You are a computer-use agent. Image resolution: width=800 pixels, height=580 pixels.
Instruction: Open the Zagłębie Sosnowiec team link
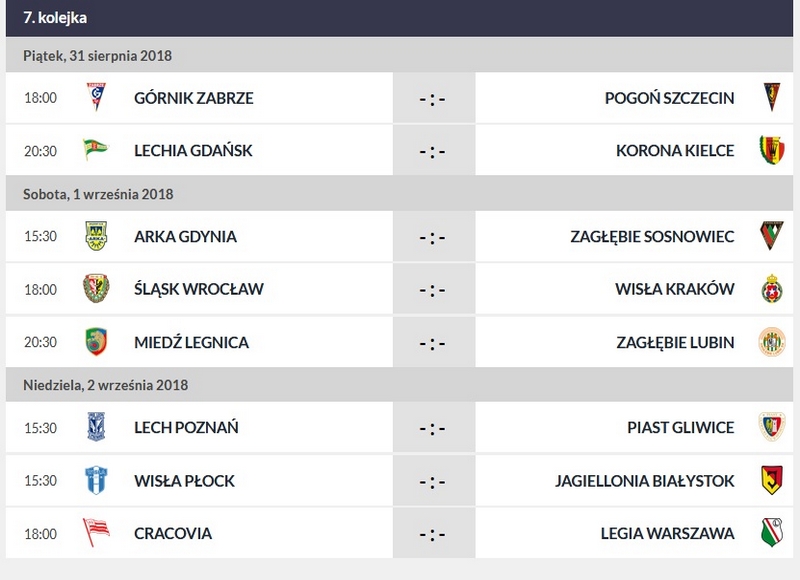coord(653,236)
